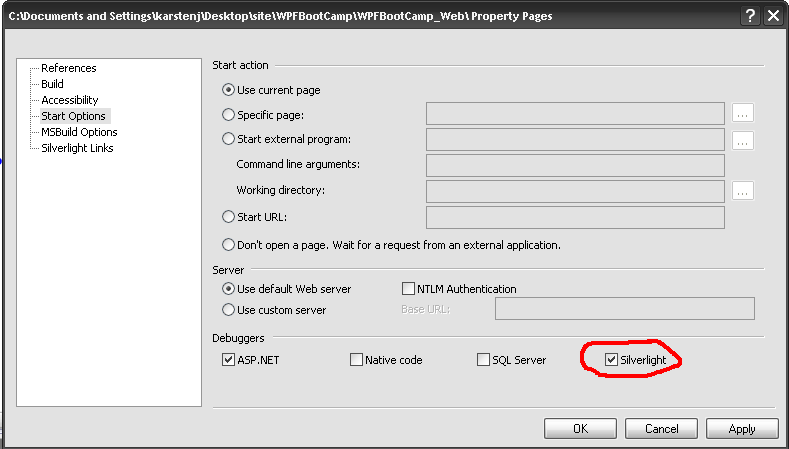The height and width of the screenshot is (449, 789).
Task: Choose Use custom server option
Action: point(228,310)
